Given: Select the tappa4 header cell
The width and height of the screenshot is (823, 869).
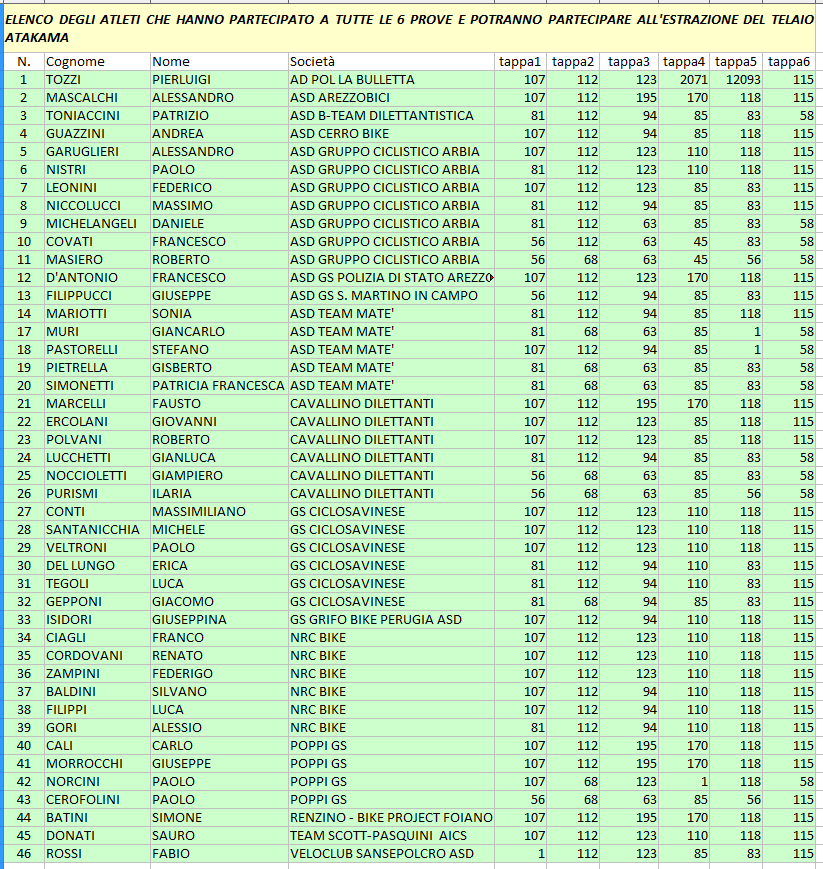Looking at the screenshot, I should point(684,62).
